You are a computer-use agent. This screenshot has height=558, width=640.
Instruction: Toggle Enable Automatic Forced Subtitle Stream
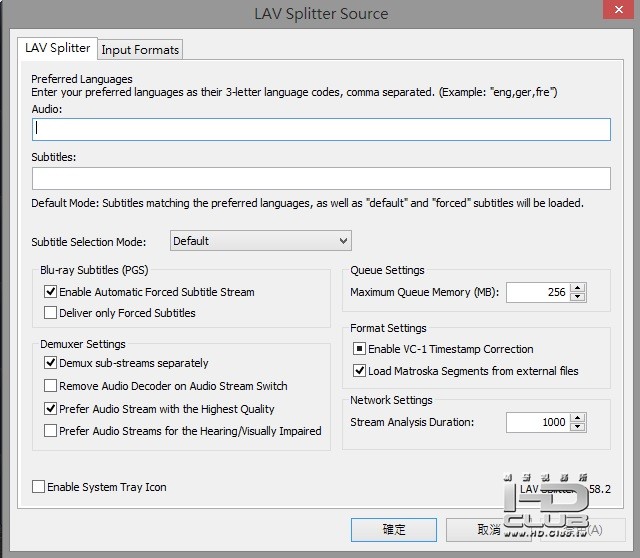click(x=51, y=292)
